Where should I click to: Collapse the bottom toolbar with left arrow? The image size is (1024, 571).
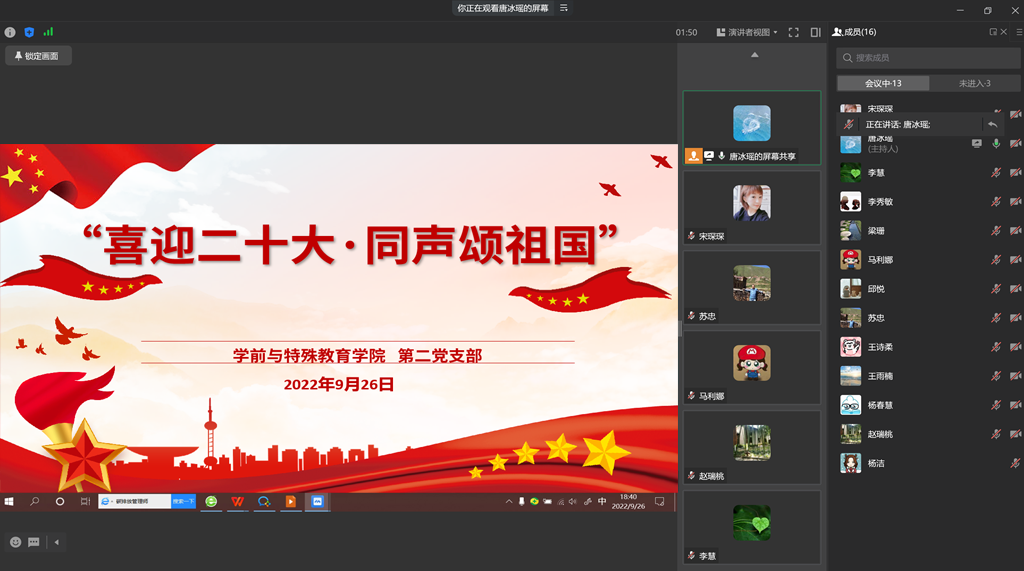[56, 542]
